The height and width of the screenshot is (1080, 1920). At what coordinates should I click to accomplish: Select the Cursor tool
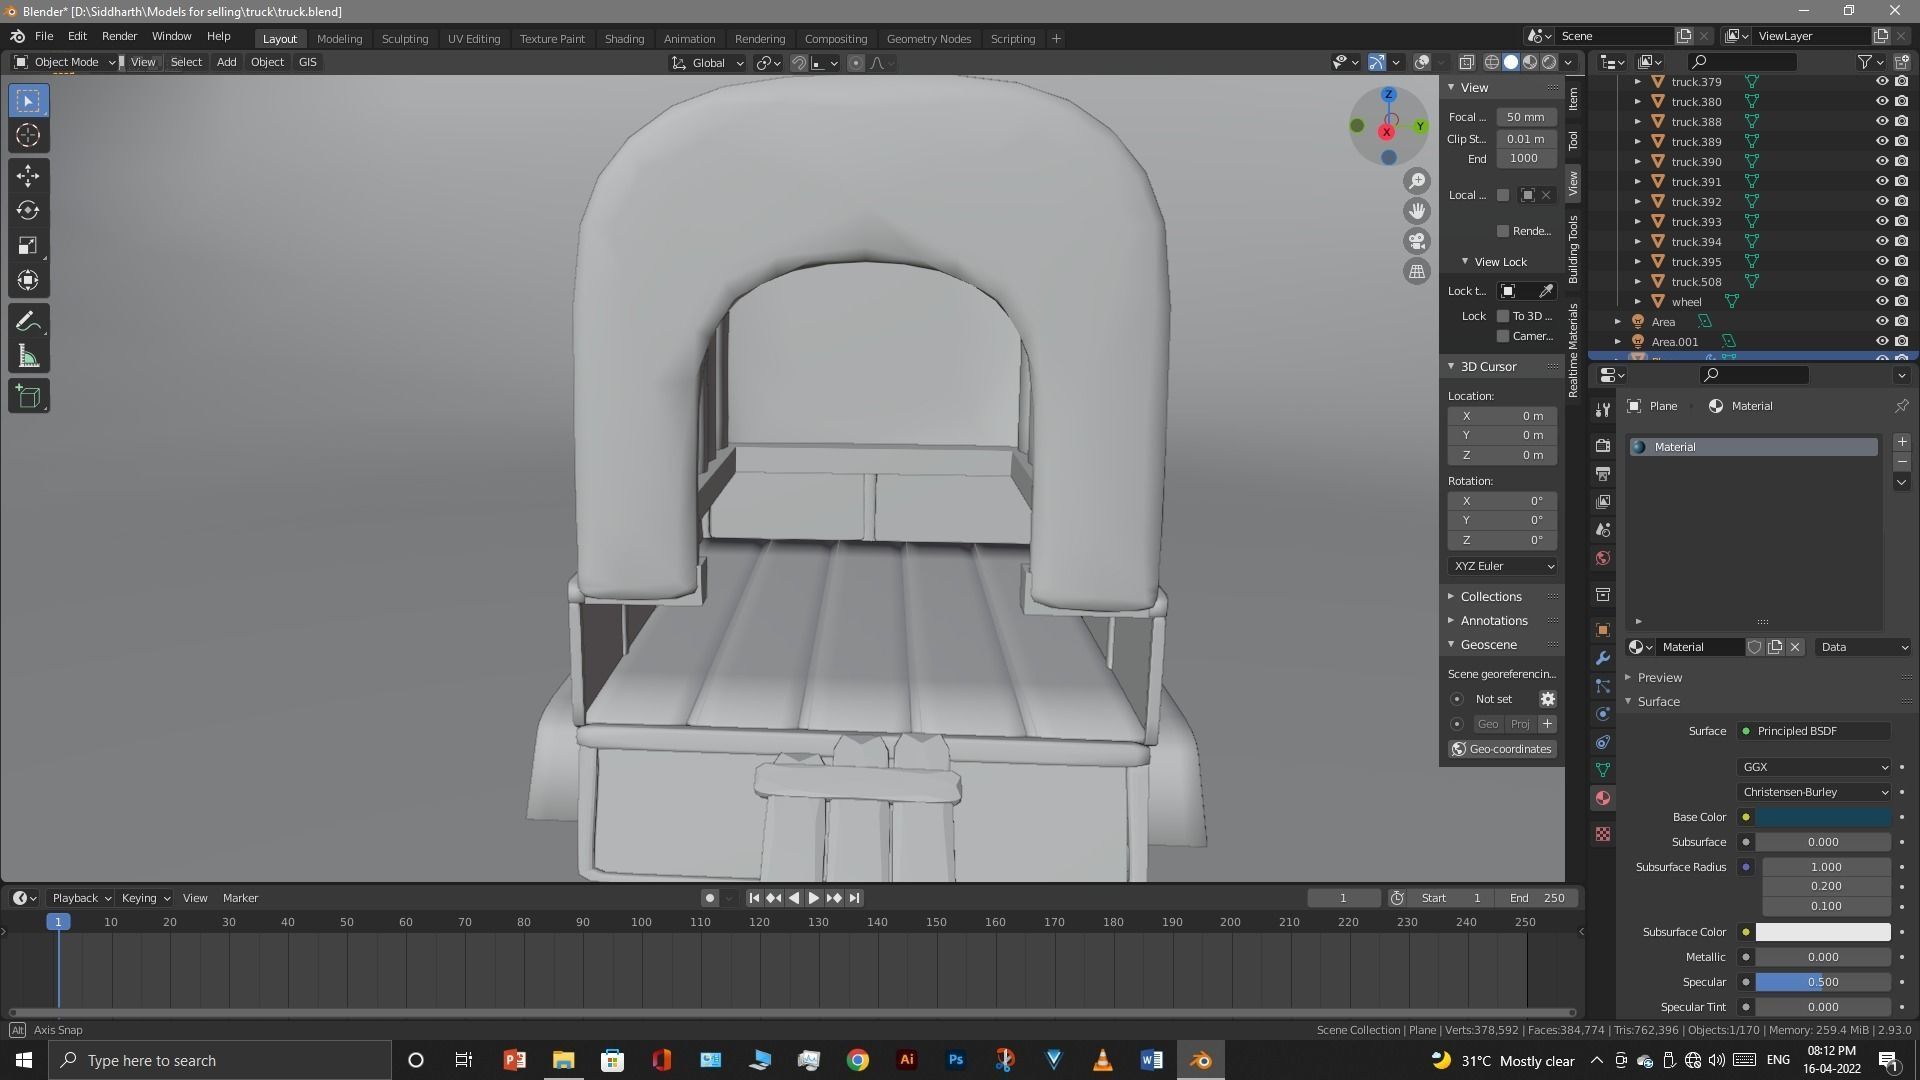point(28,136)
